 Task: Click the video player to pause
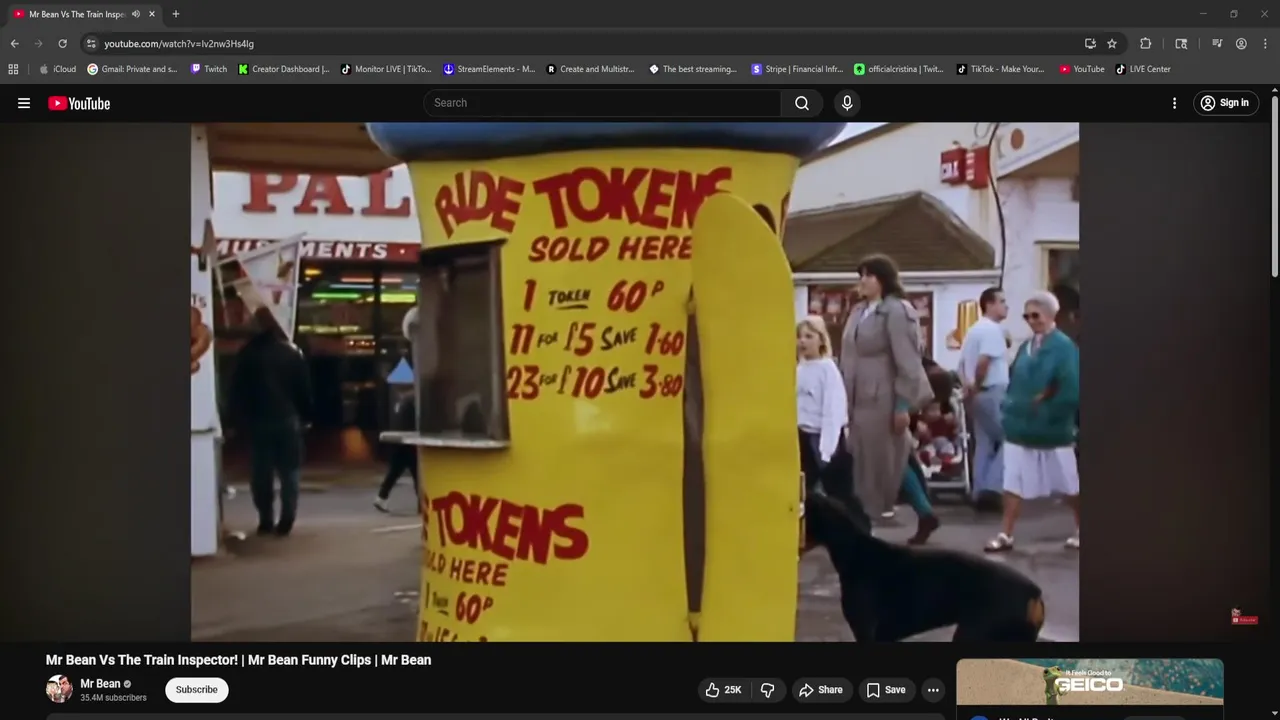coord(635,382)
